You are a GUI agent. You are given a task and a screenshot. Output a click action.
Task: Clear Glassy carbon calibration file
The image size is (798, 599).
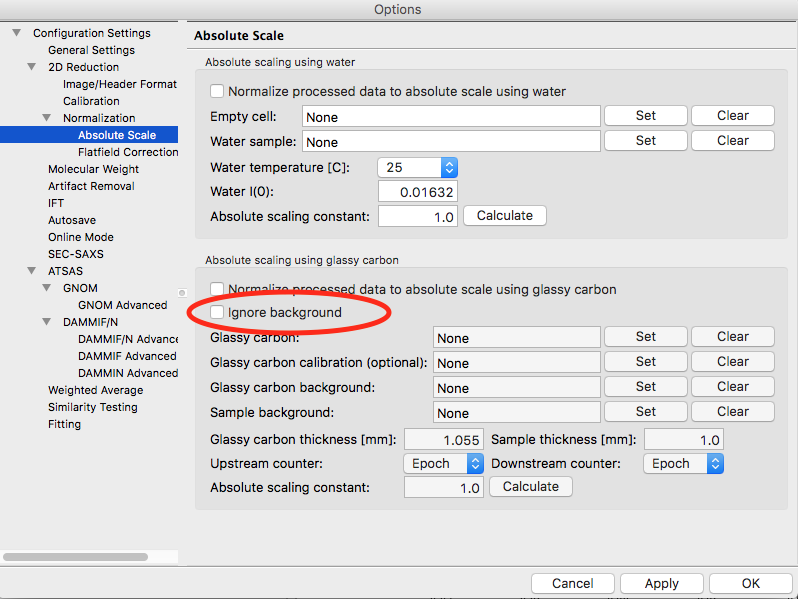(x=733, y=361)
